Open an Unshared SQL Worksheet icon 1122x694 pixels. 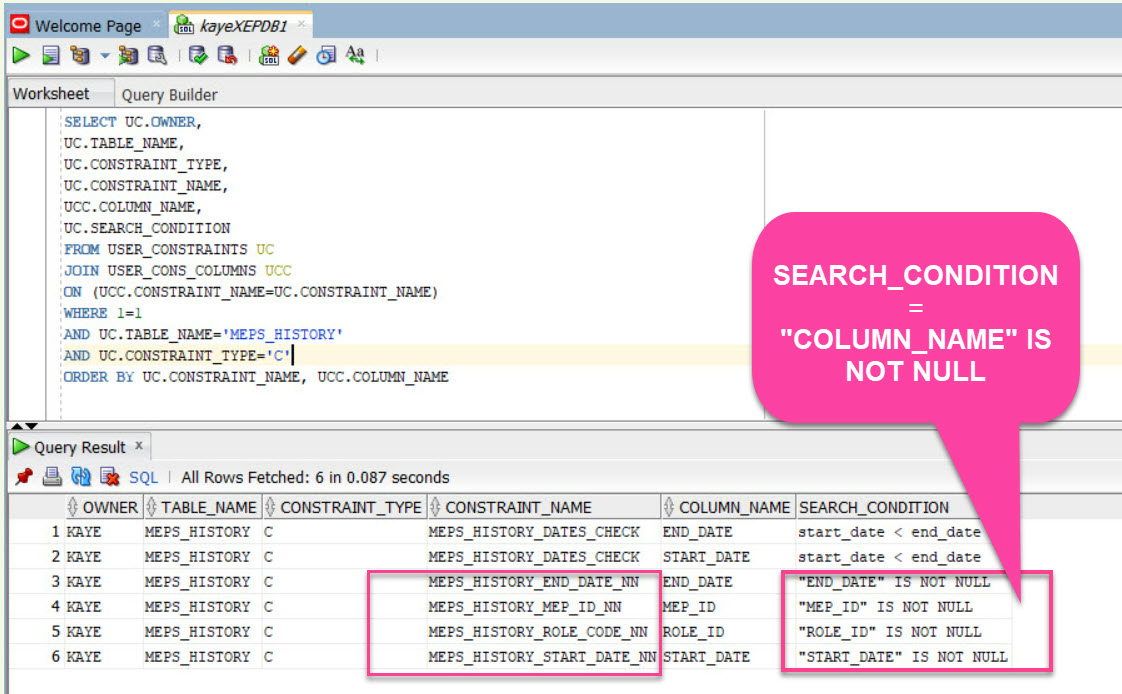point(269,55)
